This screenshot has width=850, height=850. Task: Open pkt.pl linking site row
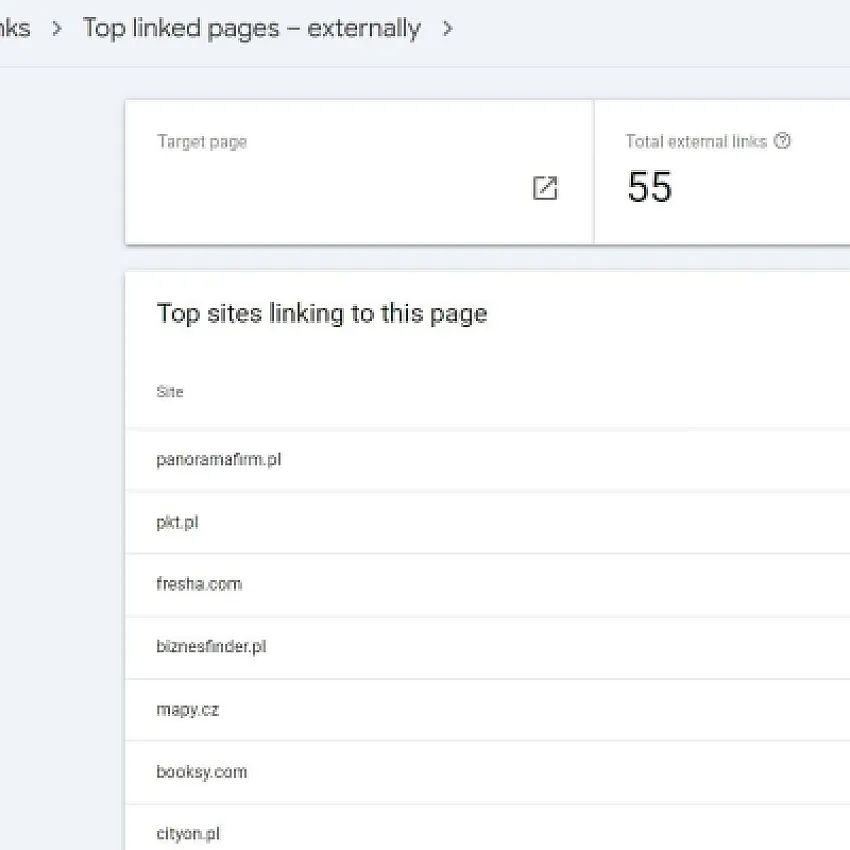[x=487, y=523]
